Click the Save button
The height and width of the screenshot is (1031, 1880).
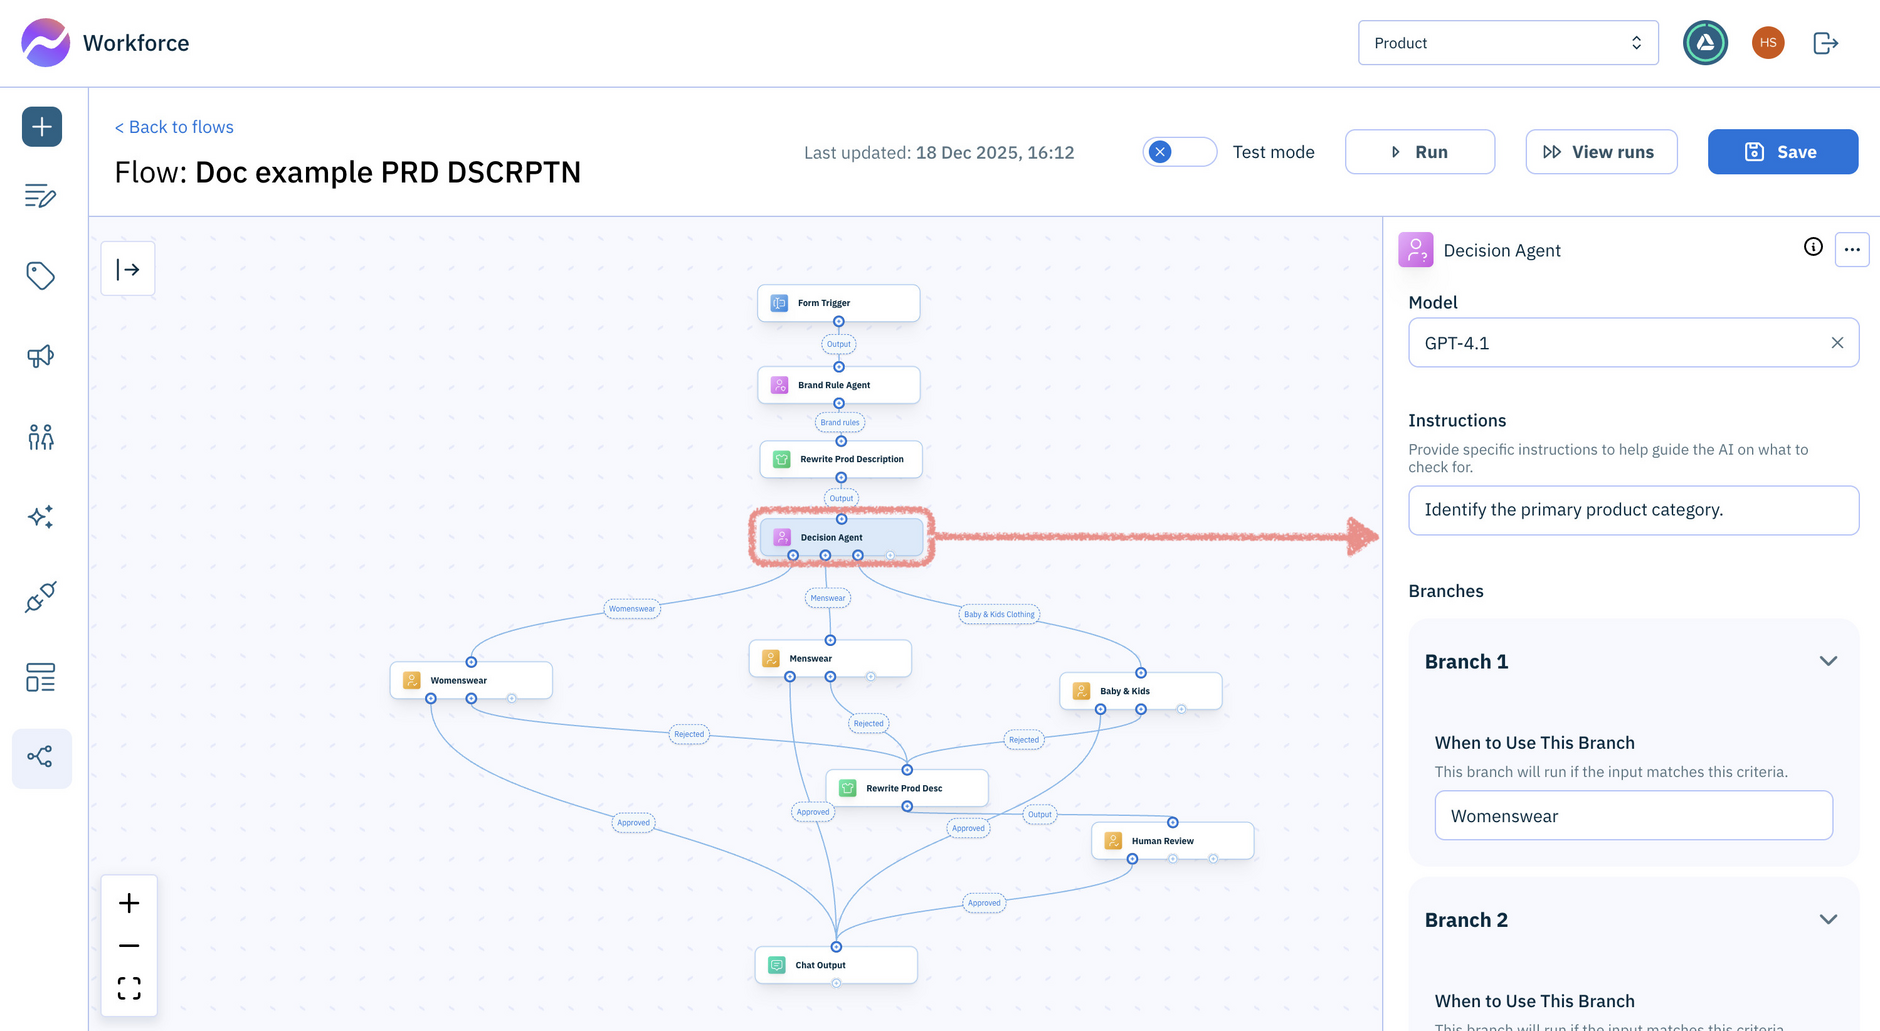(x=1782, y=152)
